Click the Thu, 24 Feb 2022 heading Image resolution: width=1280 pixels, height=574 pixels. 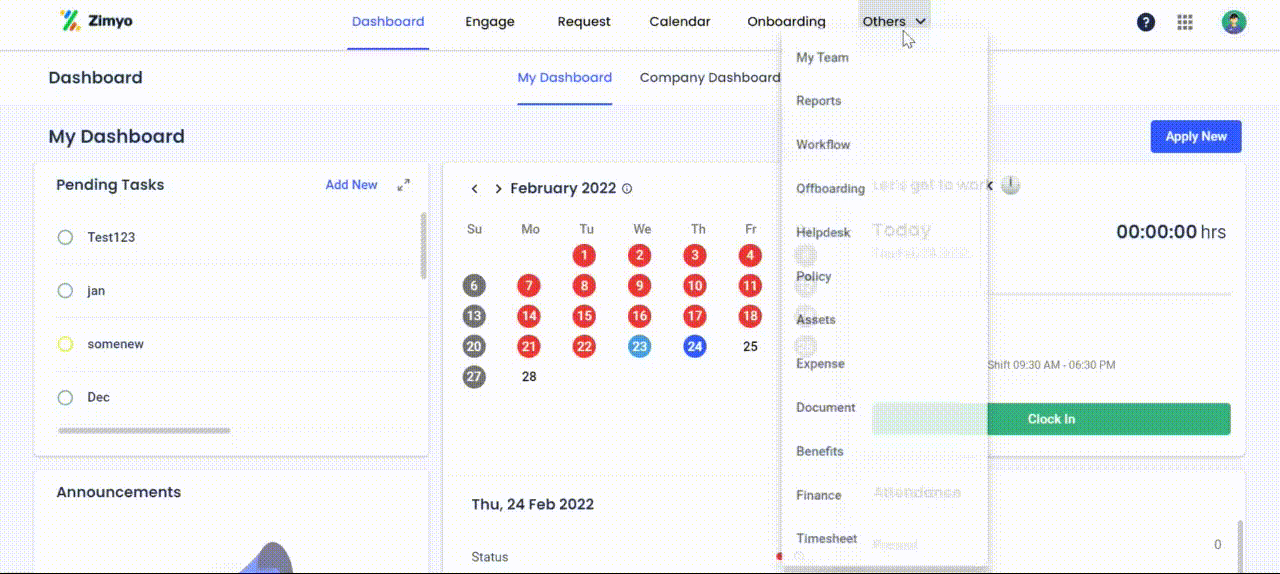533,504
